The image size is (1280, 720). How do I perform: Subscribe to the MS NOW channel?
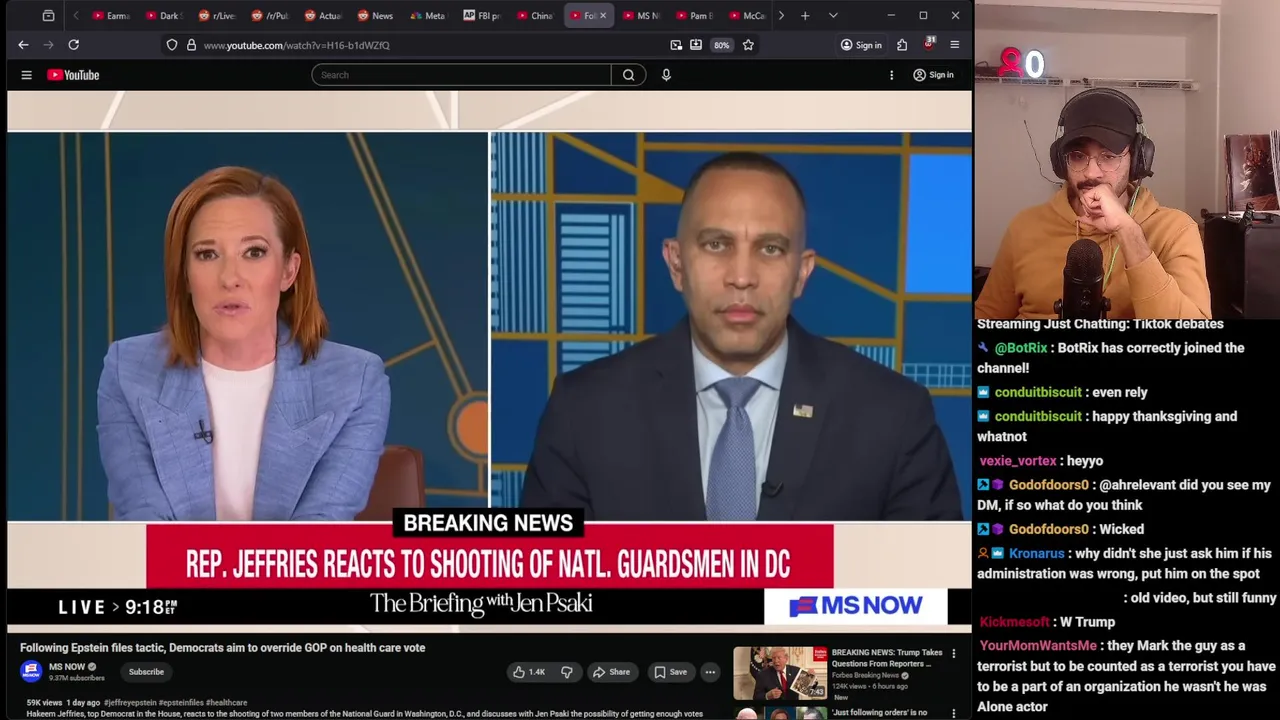tap(146, 672)
